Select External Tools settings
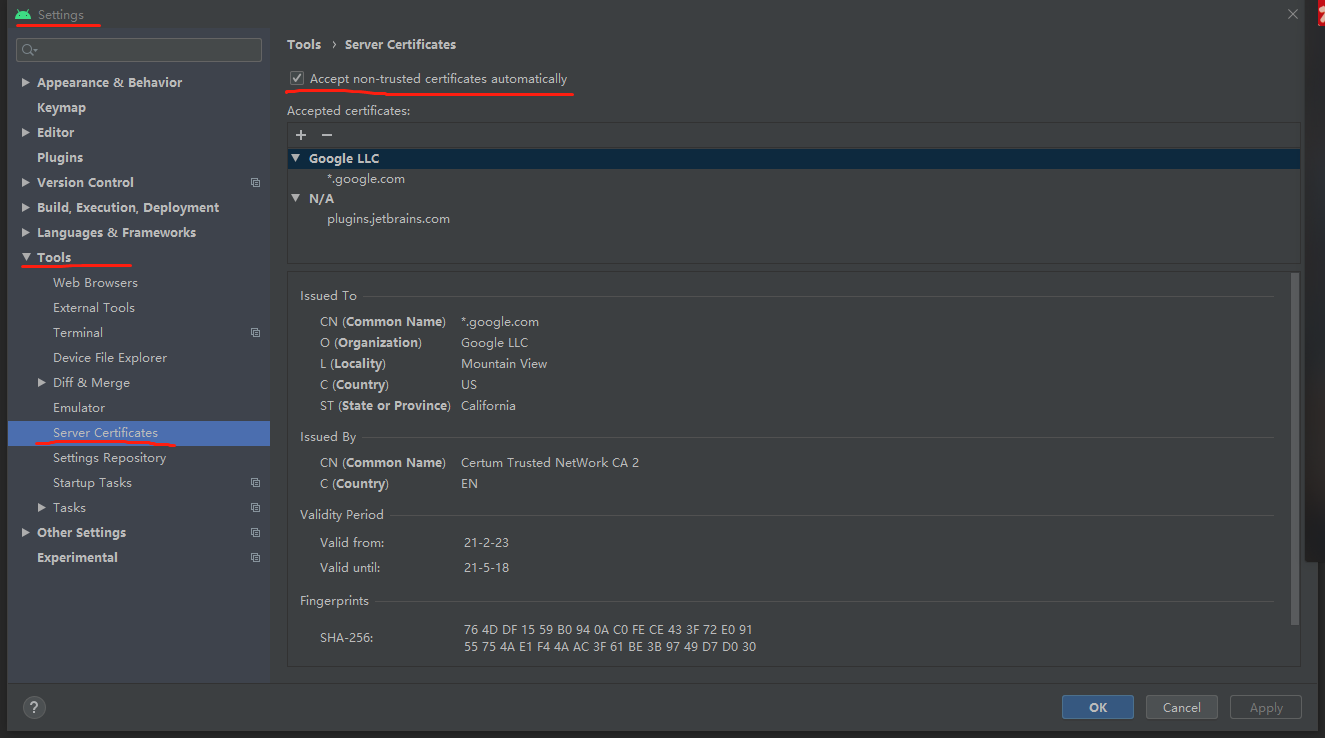 pyautogui.click(x=94, y=308)
